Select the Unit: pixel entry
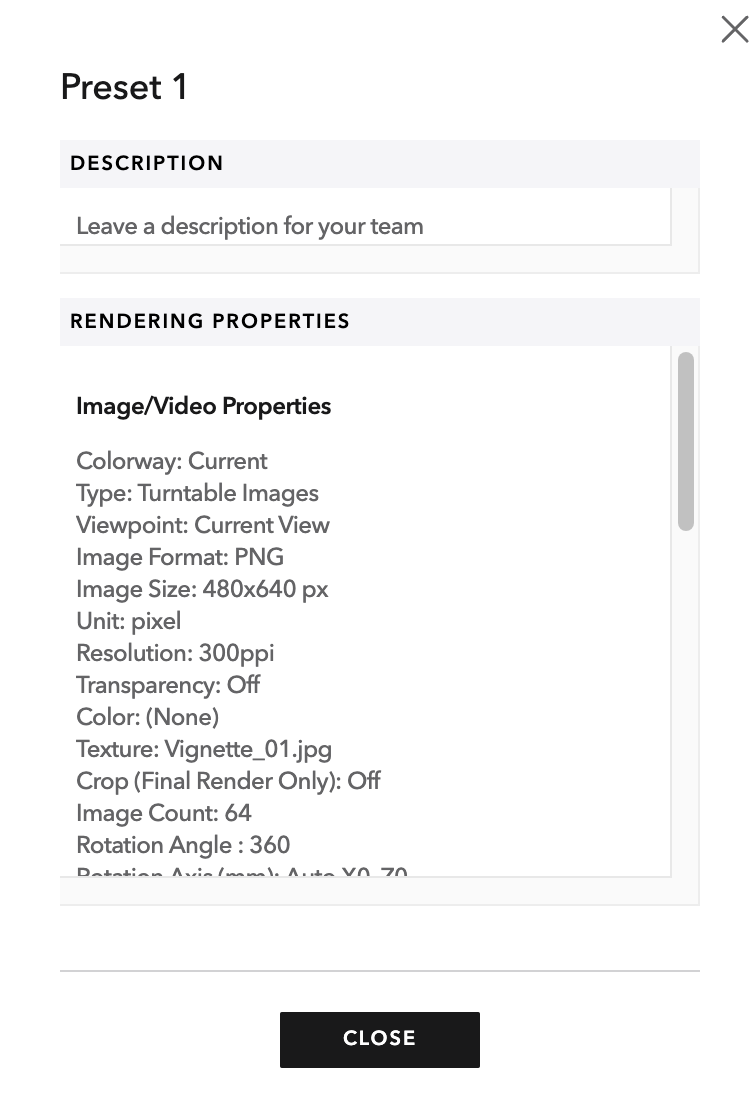 tap(128, 621)
